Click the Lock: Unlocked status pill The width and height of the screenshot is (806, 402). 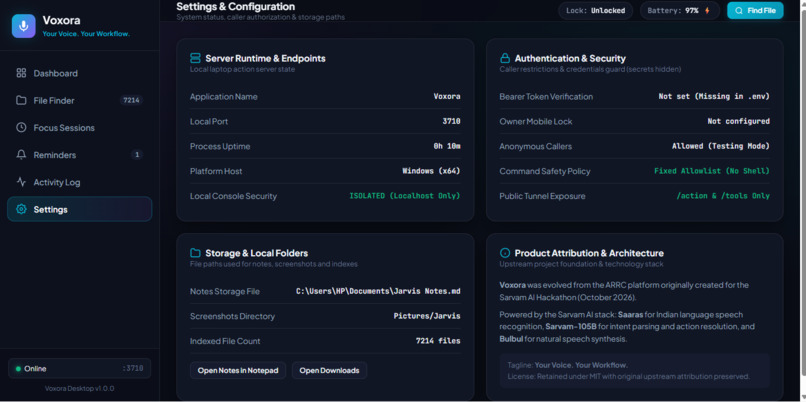(596, 10)
